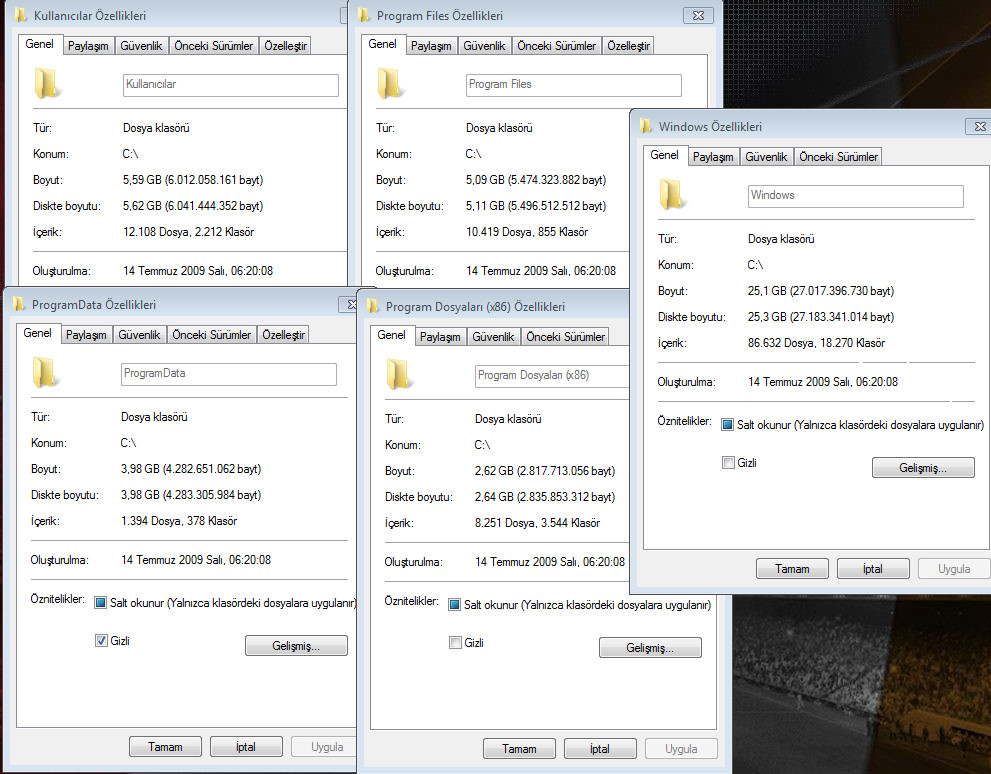Click Gelişmiş button in Program Dosyaları (x86) properties
Viewport: 991px width, 774px height.
pos(650,648)
